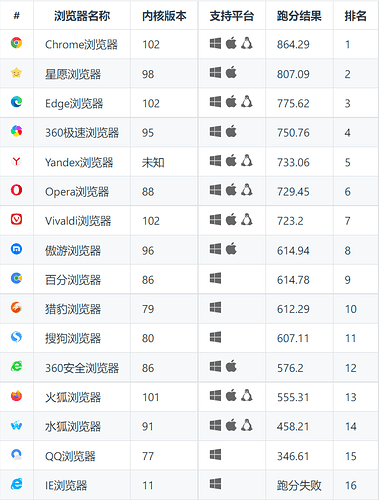Click the Windows icon in 搜狗浏览器 row

[215, 337]
